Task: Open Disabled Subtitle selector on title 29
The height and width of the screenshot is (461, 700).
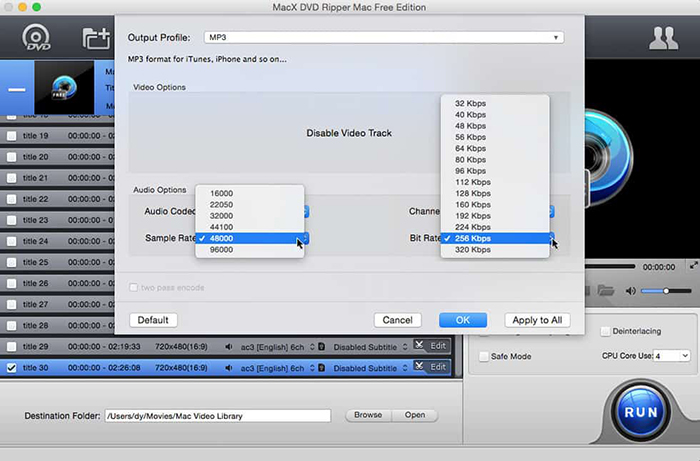Action: click(x=371, y=347)
